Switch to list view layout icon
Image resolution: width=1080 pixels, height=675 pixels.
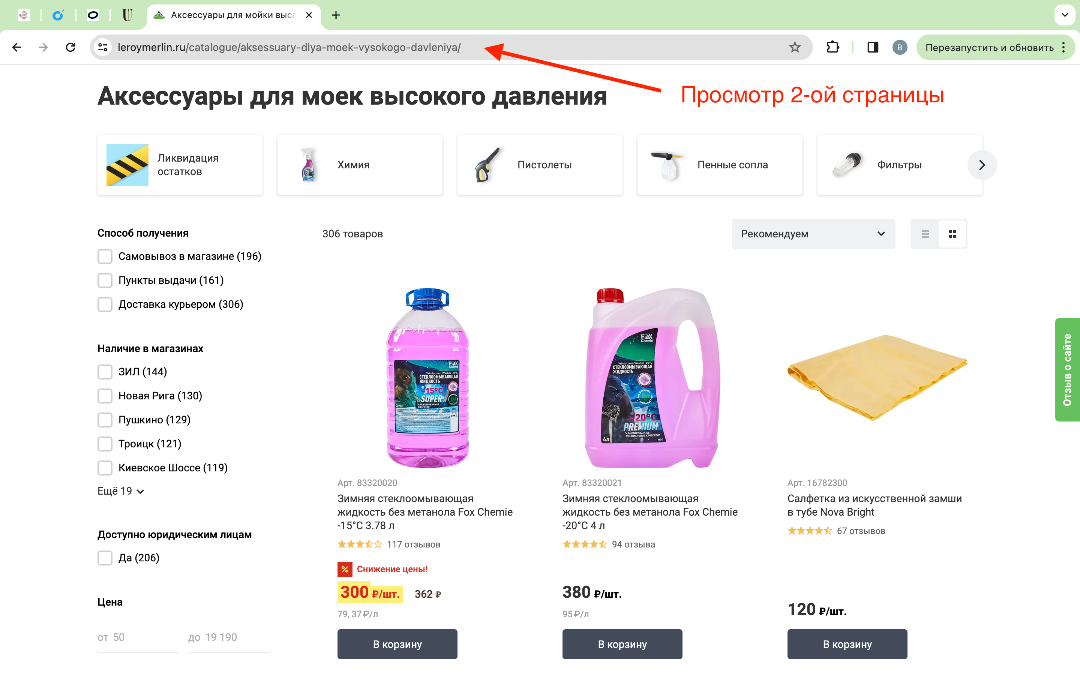tap(925, 234)
